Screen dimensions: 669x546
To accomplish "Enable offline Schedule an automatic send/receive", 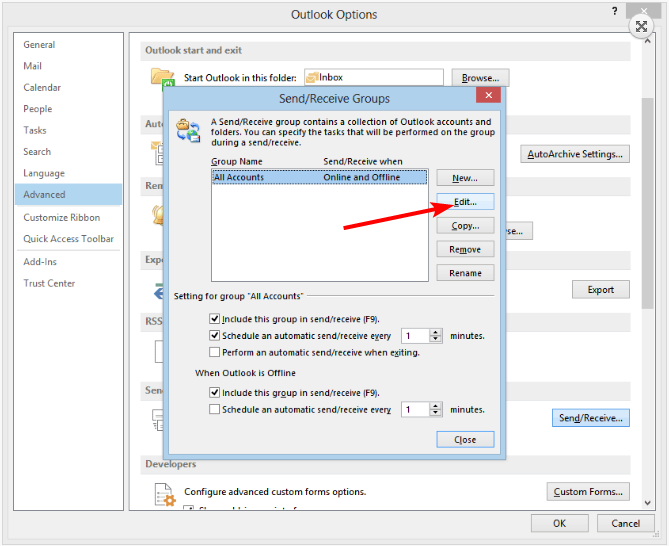I will tap(215, 409).
